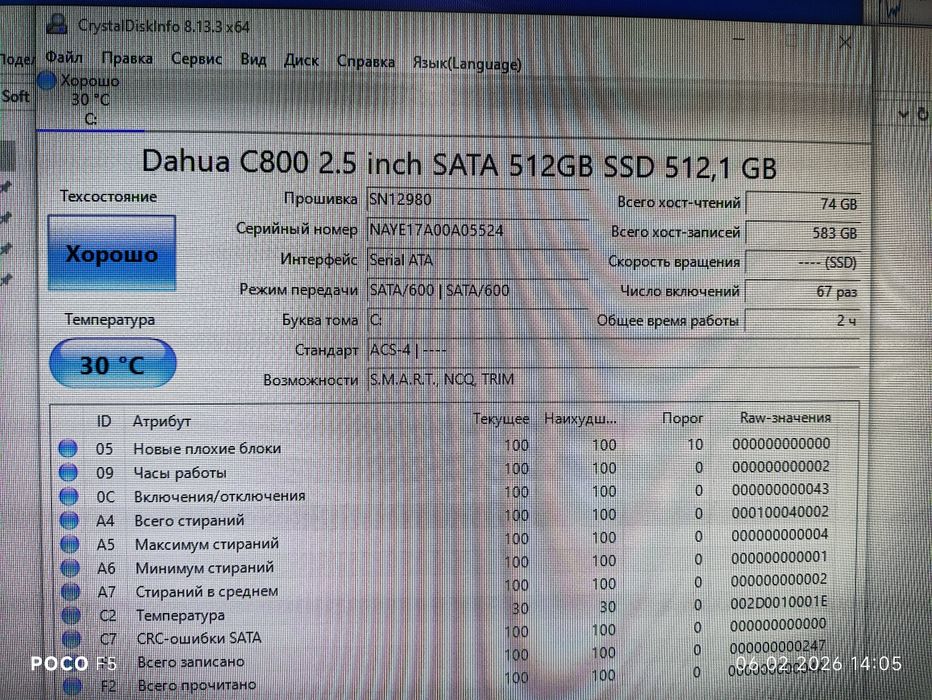The image size is (932, 700).
Task: Click the Возможности field S.M.A.R.T., NCQ, TRIM
Action: [613, 379]
